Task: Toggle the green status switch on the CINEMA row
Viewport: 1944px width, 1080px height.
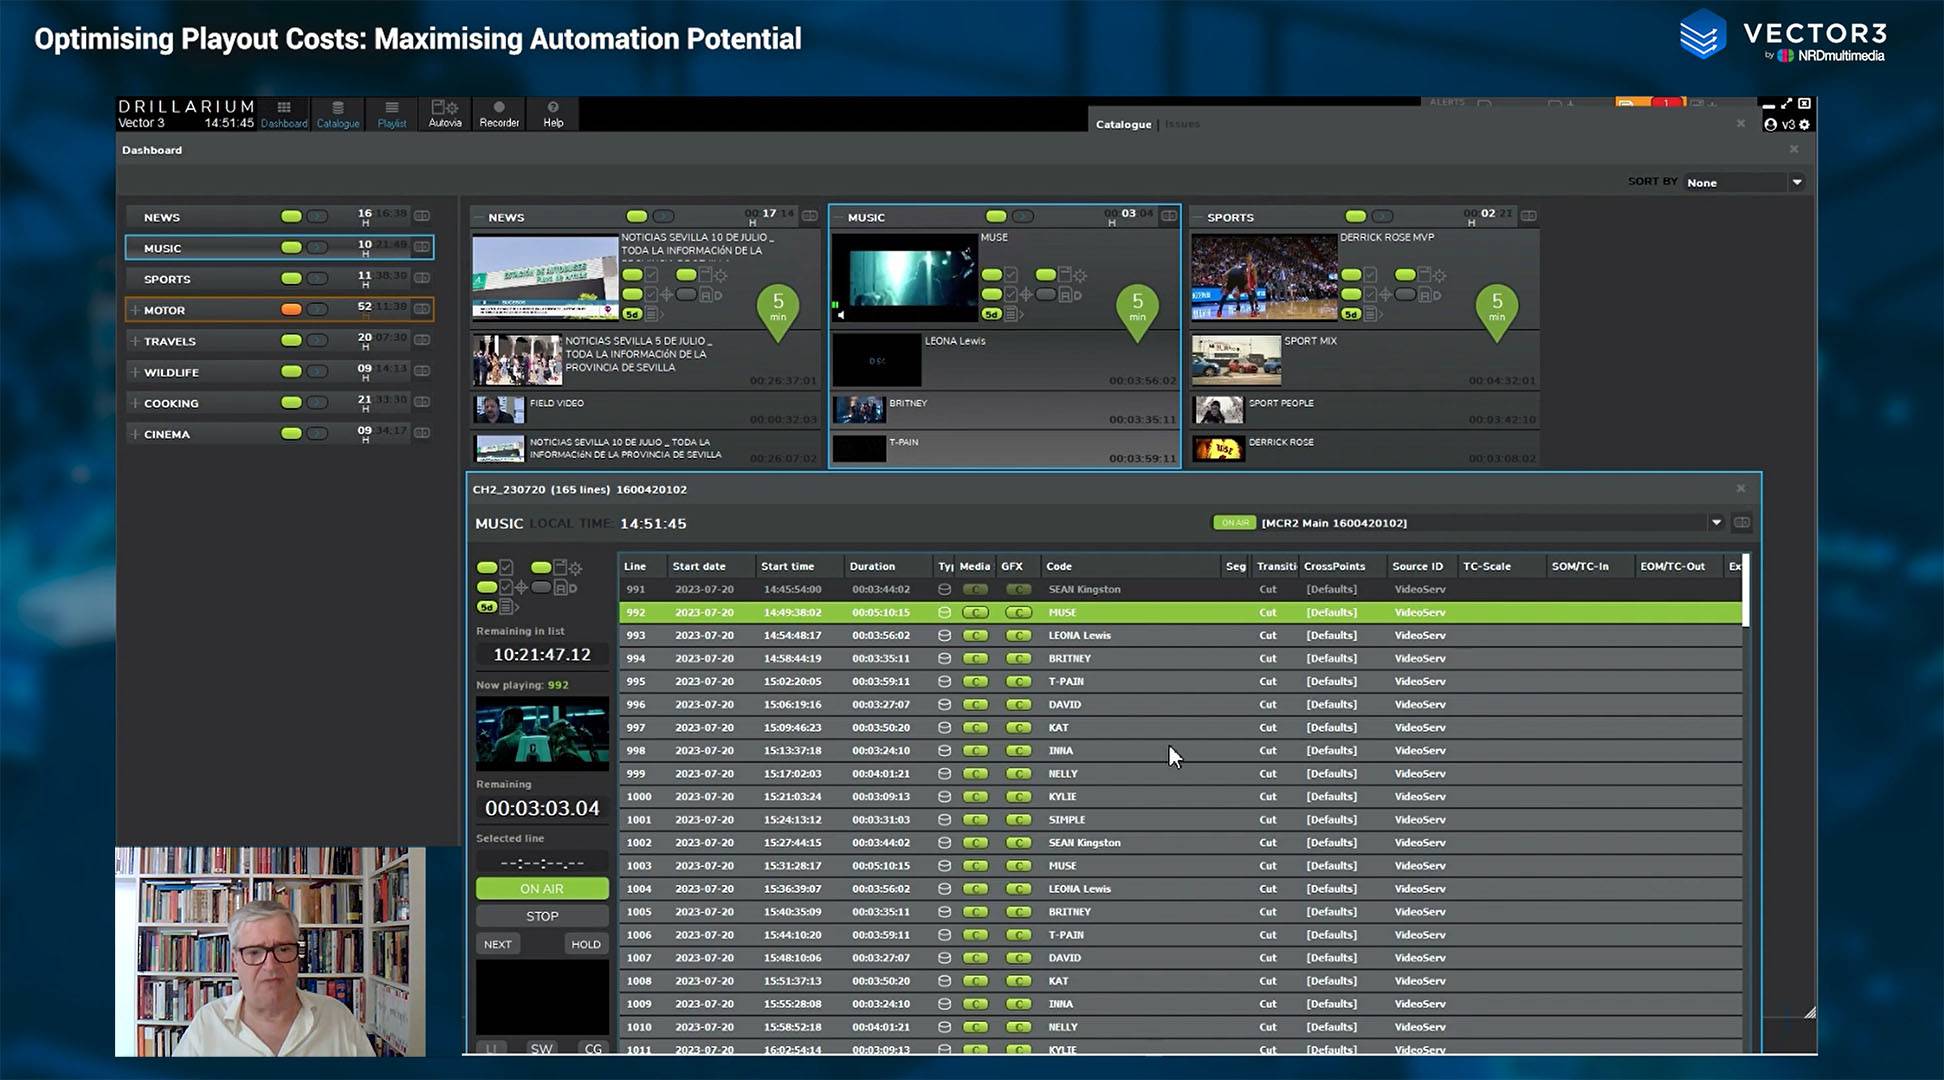Action: [291, 433]
